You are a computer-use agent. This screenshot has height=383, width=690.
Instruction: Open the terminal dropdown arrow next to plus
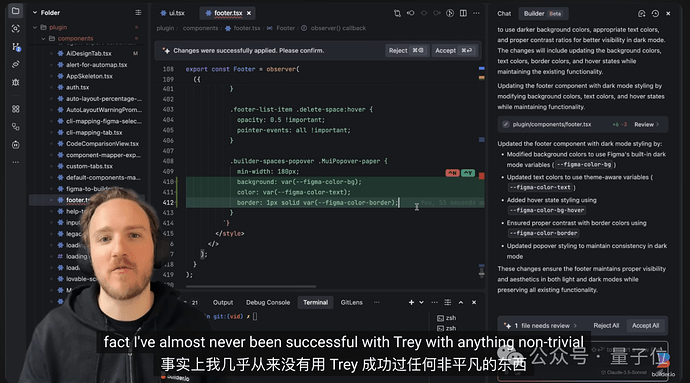422,302
